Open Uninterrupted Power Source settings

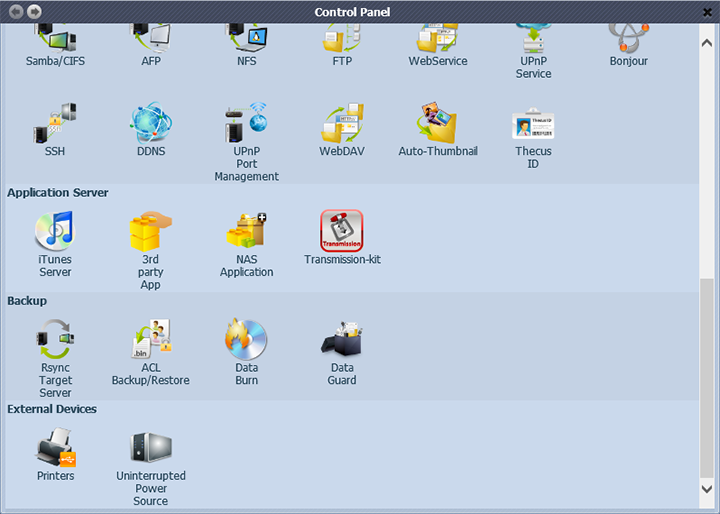pyautogui.click(x=151, y=449)
